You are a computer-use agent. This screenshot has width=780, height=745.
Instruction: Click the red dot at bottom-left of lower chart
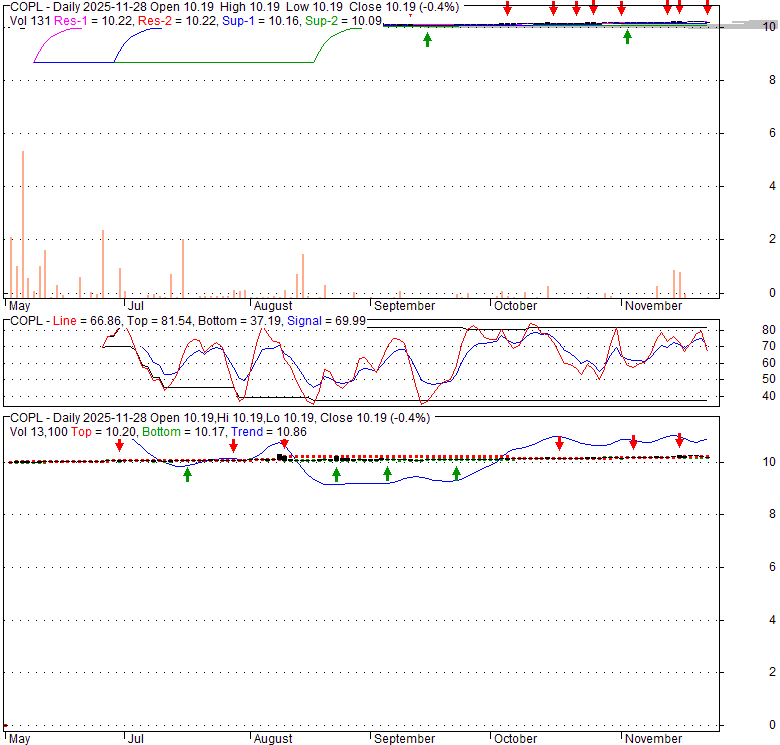pos(6,725)
